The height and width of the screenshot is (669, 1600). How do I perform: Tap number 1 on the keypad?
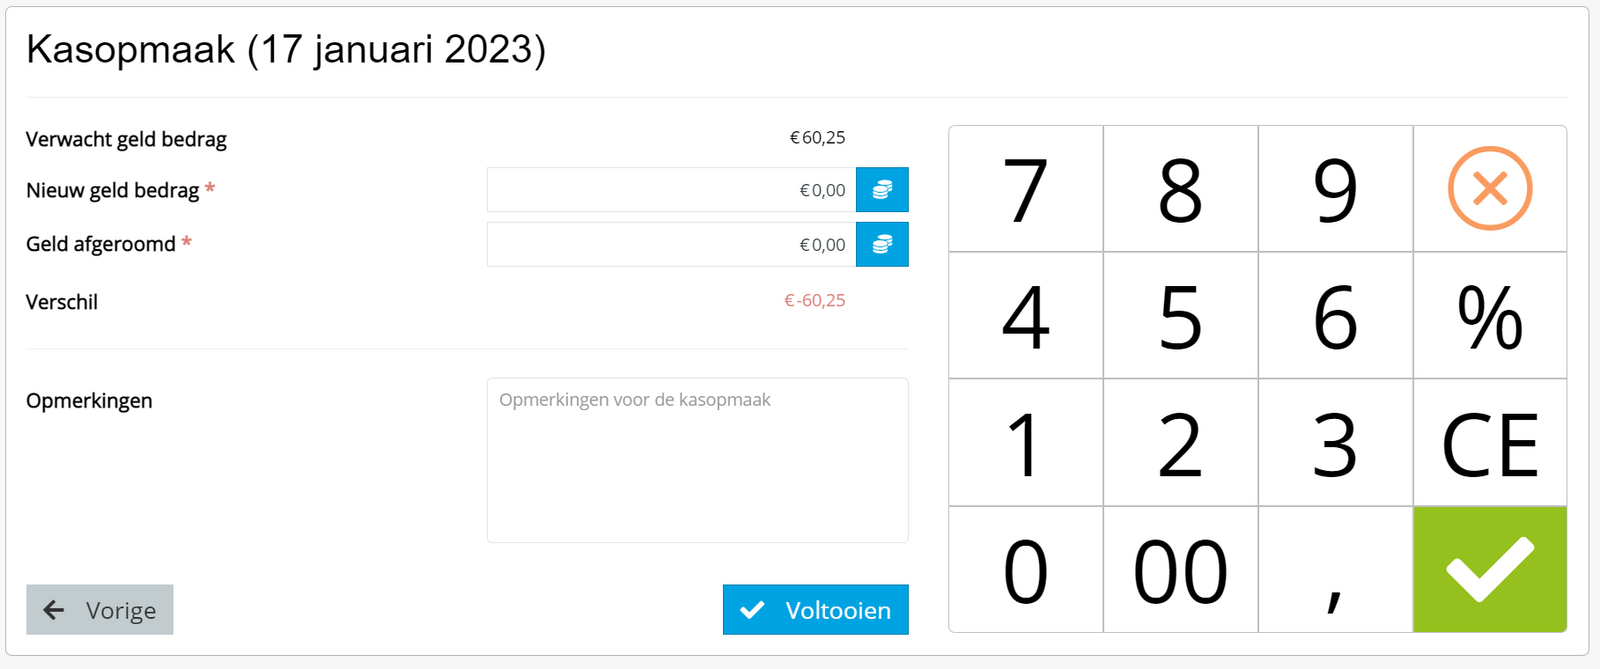pos(1026,443)
